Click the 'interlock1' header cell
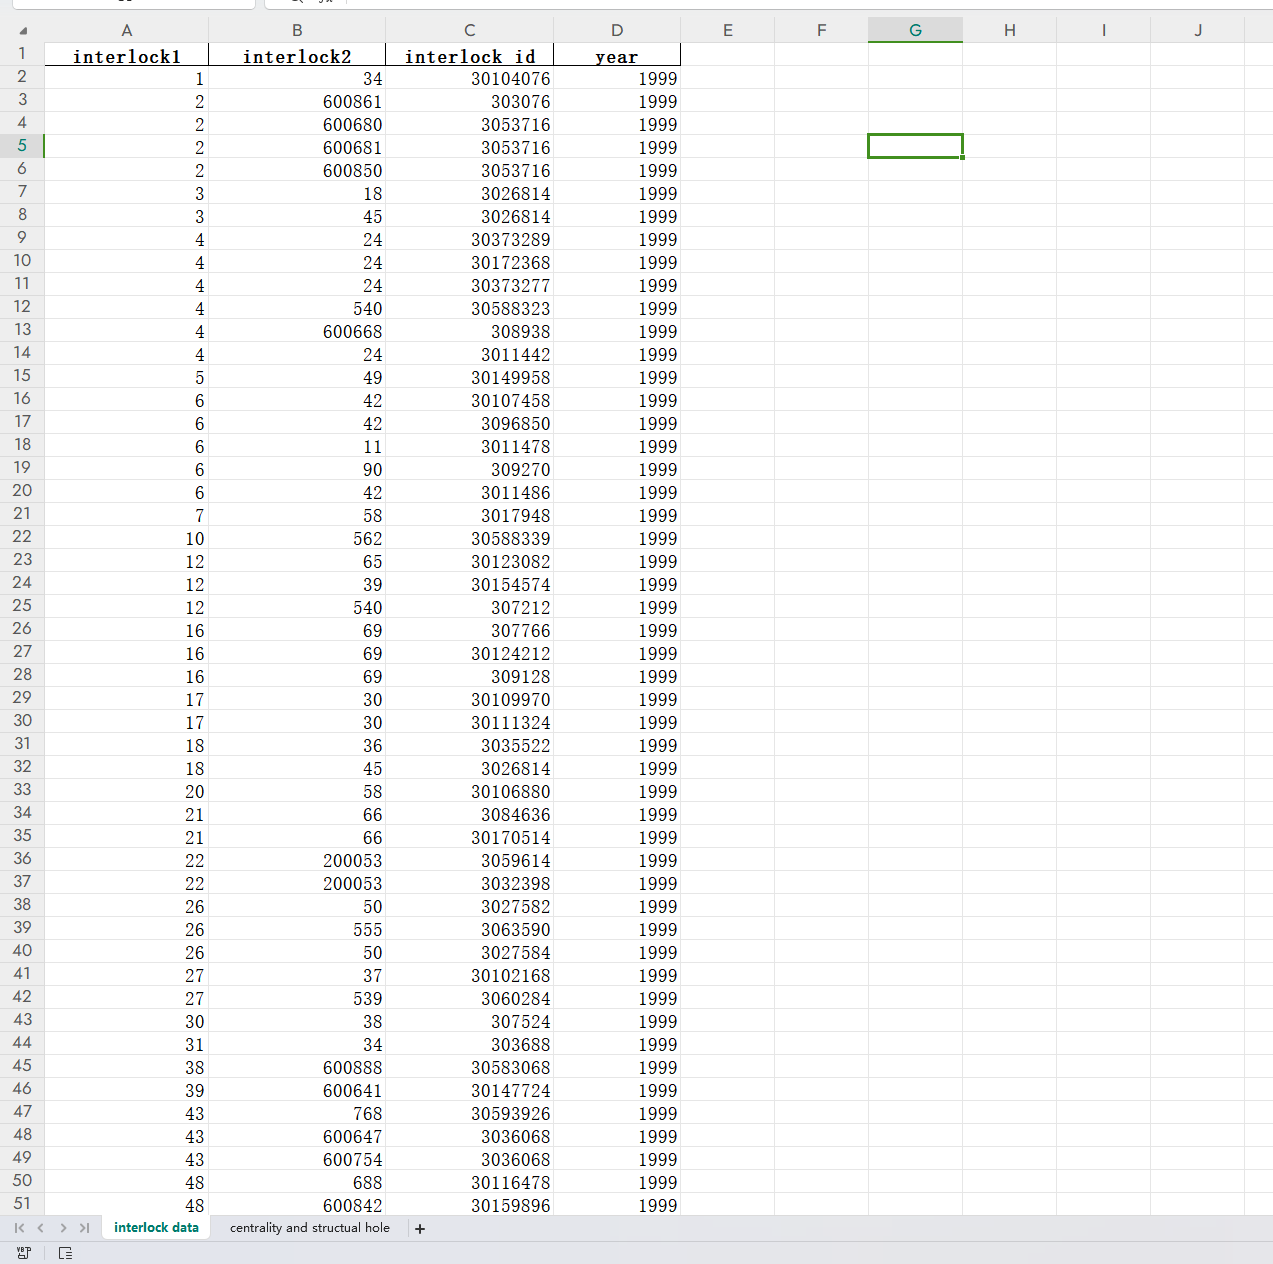The image size is (1273, 1264). coord(127,56)
